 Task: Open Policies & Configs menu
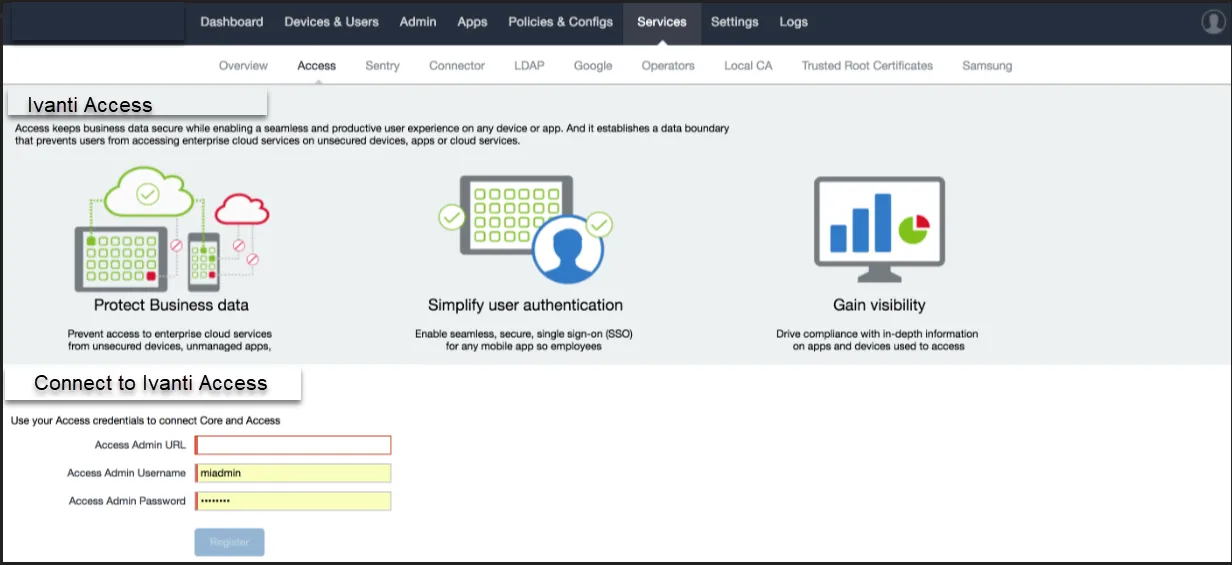pyautogui.click(x=560, y=22)
